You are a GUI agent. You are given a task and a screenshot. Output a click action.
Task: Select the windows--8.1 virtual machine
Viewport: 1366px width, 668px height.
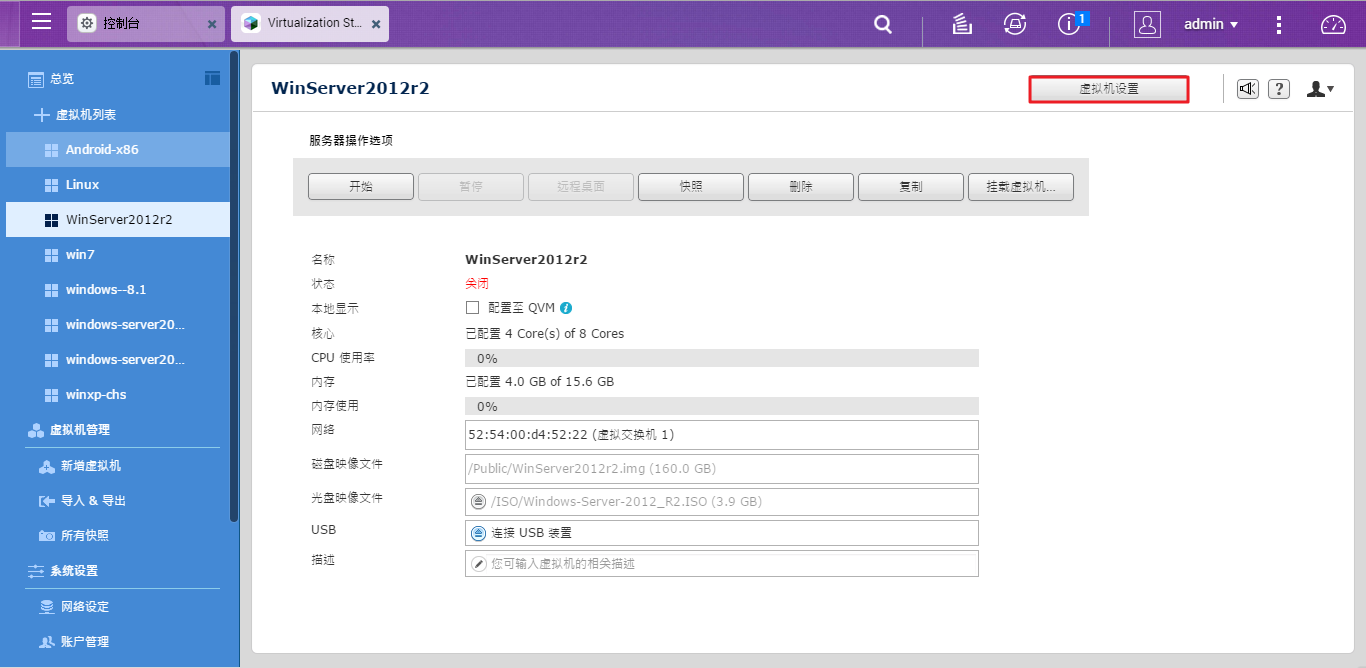[118, 290]
